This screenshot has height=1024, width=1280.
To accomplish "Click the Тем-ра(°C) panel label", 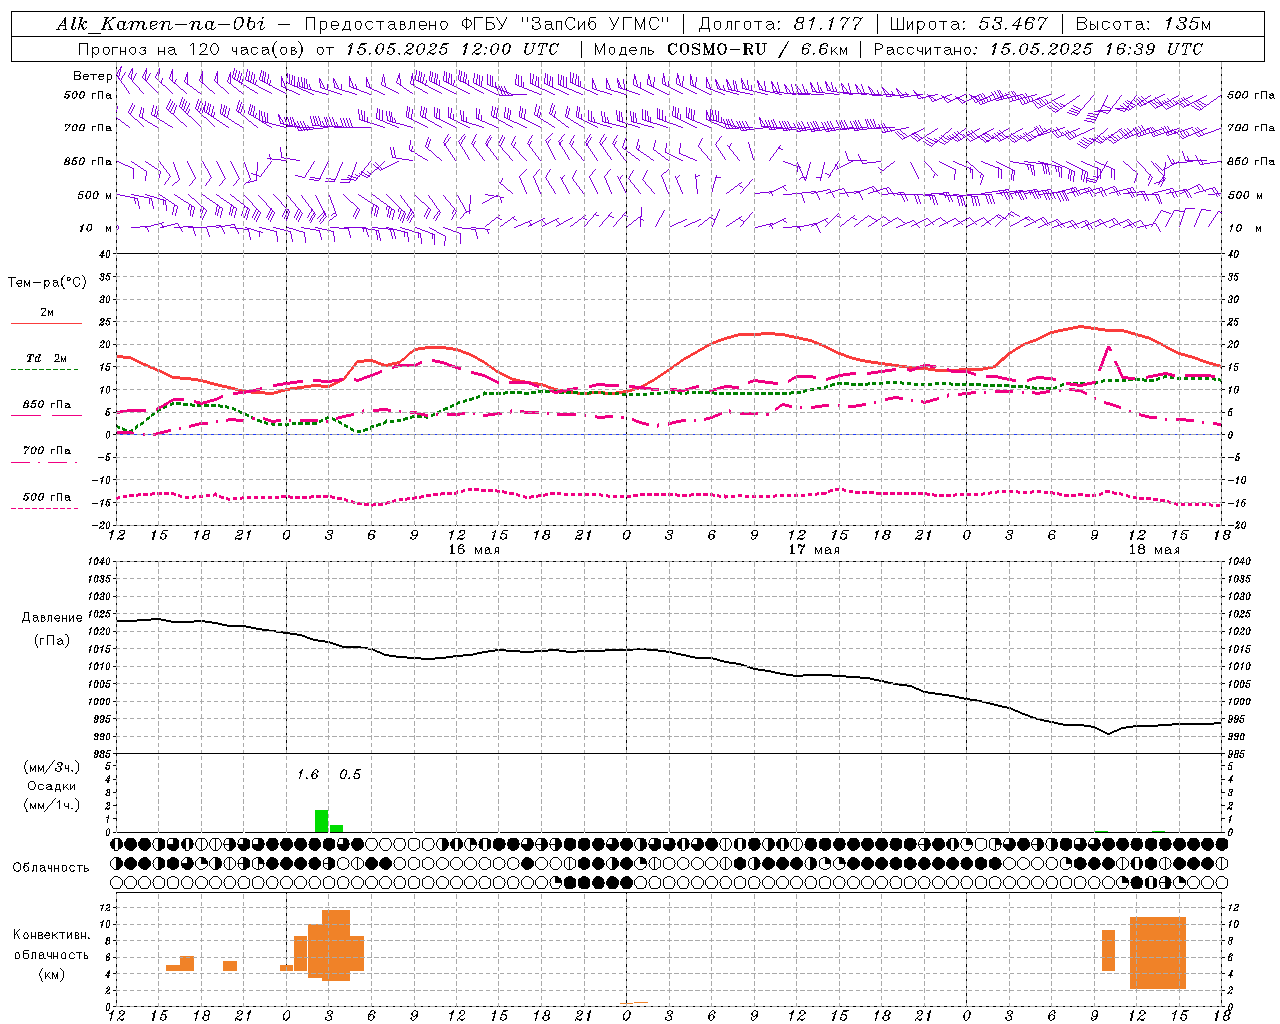I will point(47,283).
